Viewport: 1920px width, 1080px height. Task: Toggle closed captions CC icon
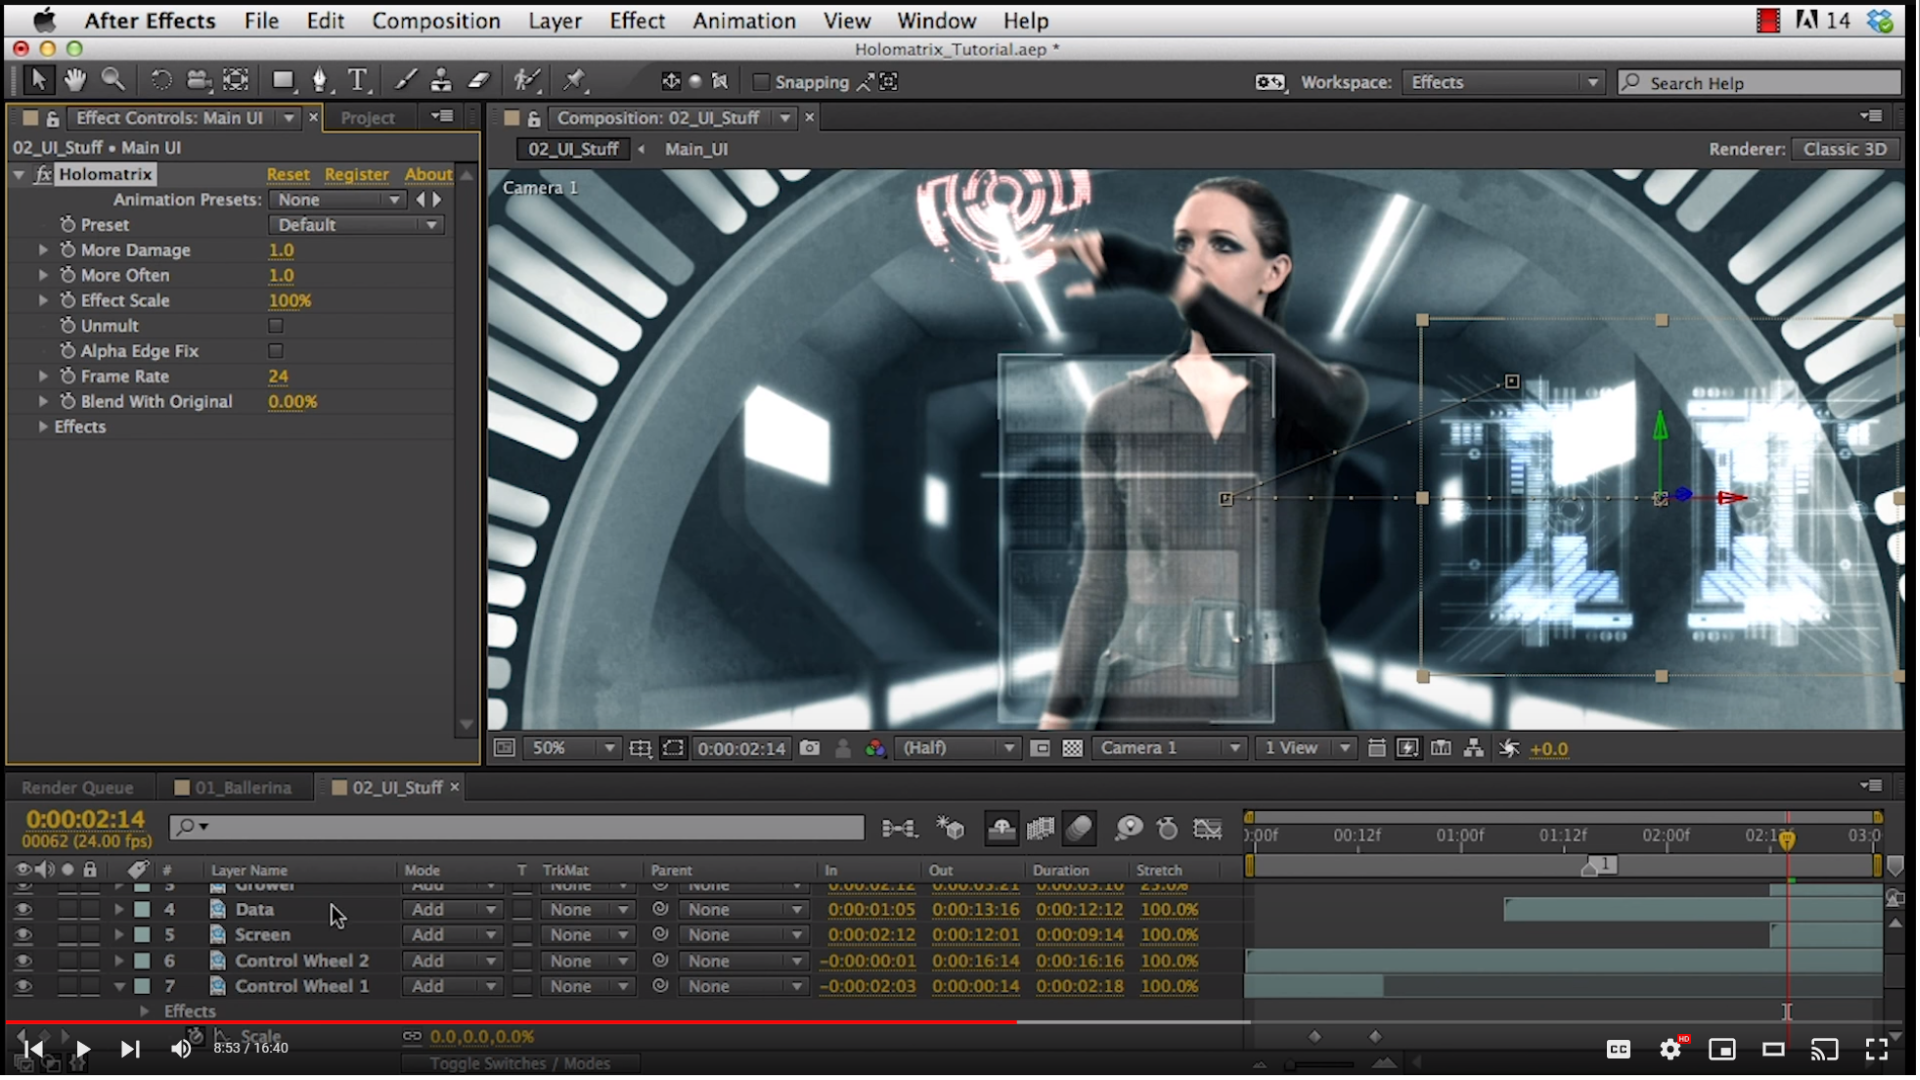1619,1049
